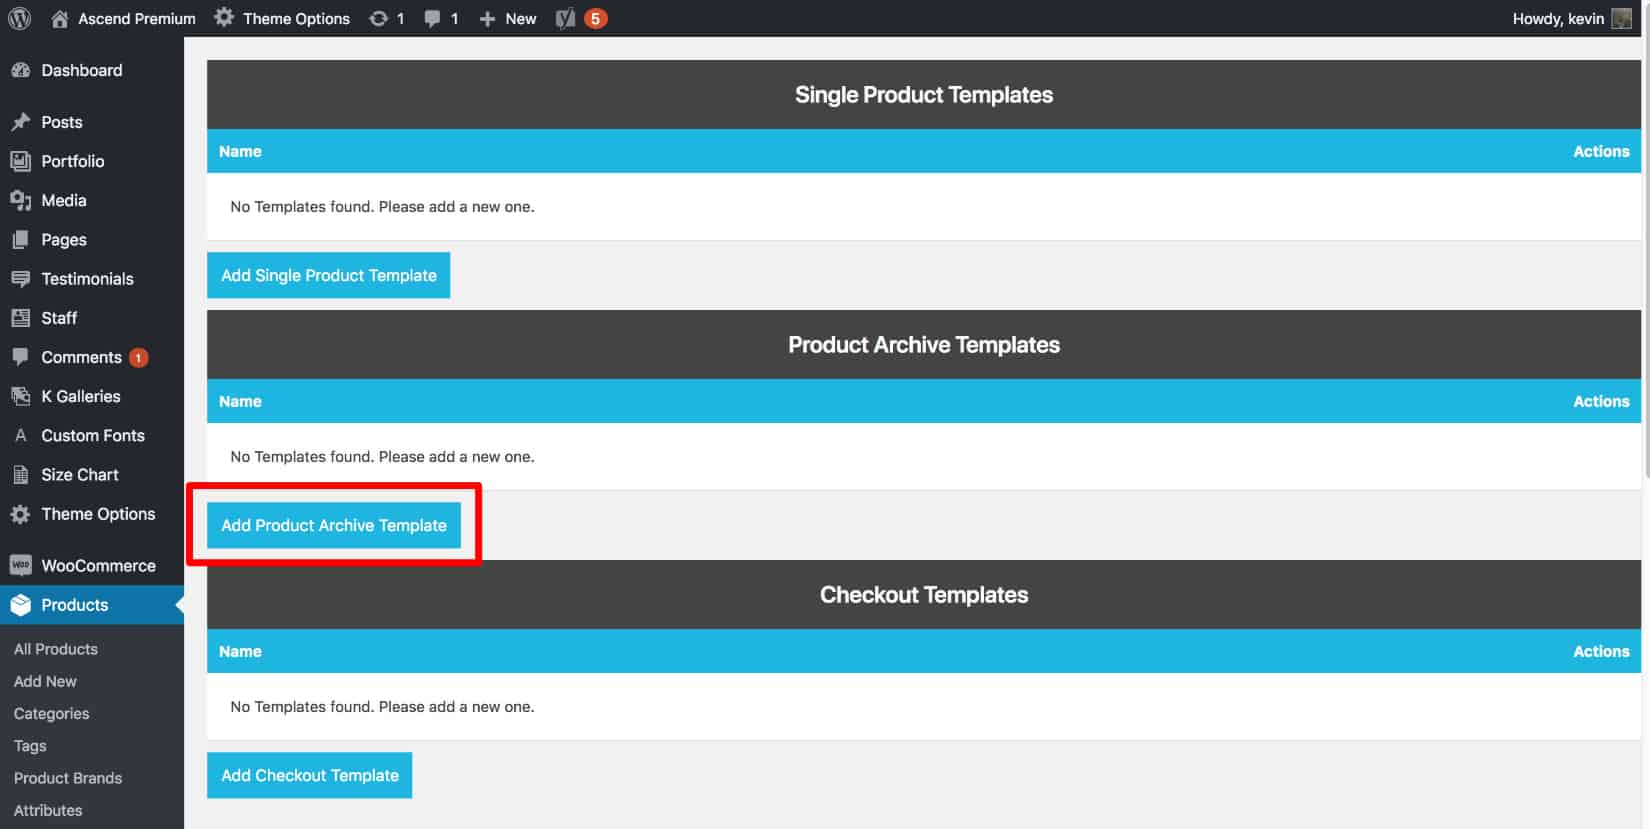Open Product Brands submenu link
This screenshot has height=829, width=1650.
[68, 778]
